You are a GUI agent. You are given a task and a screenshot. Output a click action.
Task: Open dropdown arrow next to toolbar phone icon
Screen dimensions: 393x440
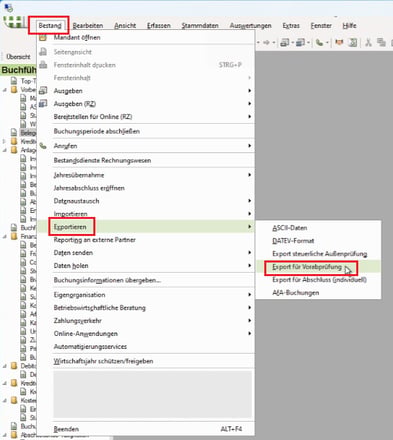tap(327, 43)
